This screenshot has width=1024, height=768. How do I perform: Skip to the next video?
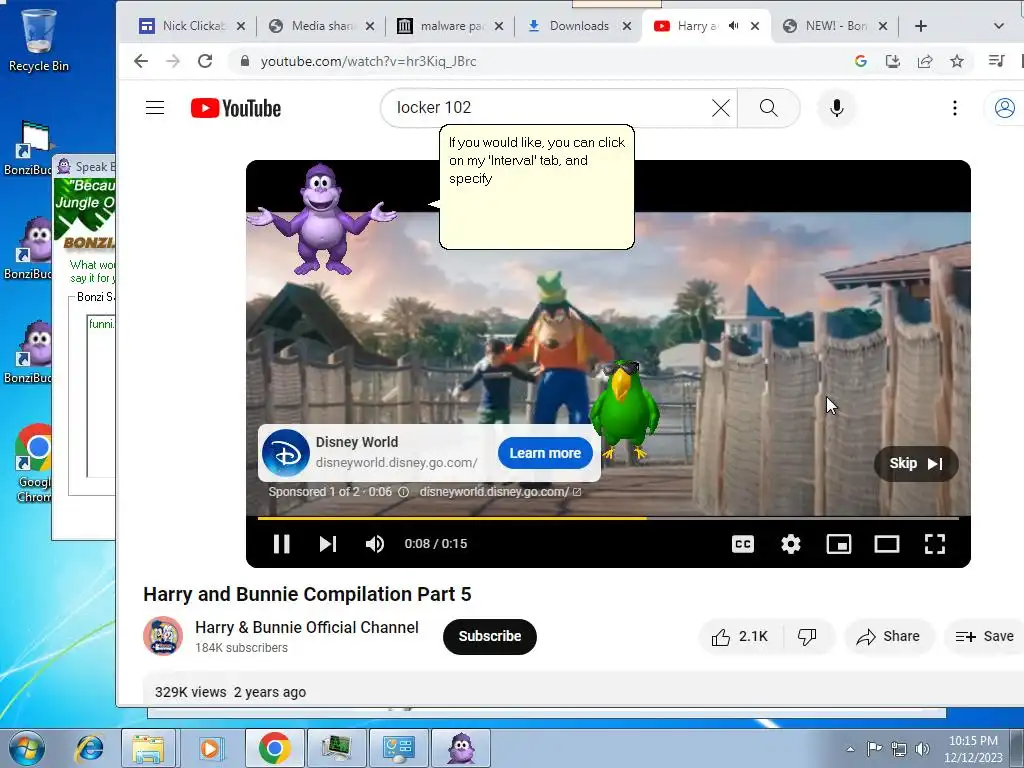pyautogui.click(x=328, y=543)
